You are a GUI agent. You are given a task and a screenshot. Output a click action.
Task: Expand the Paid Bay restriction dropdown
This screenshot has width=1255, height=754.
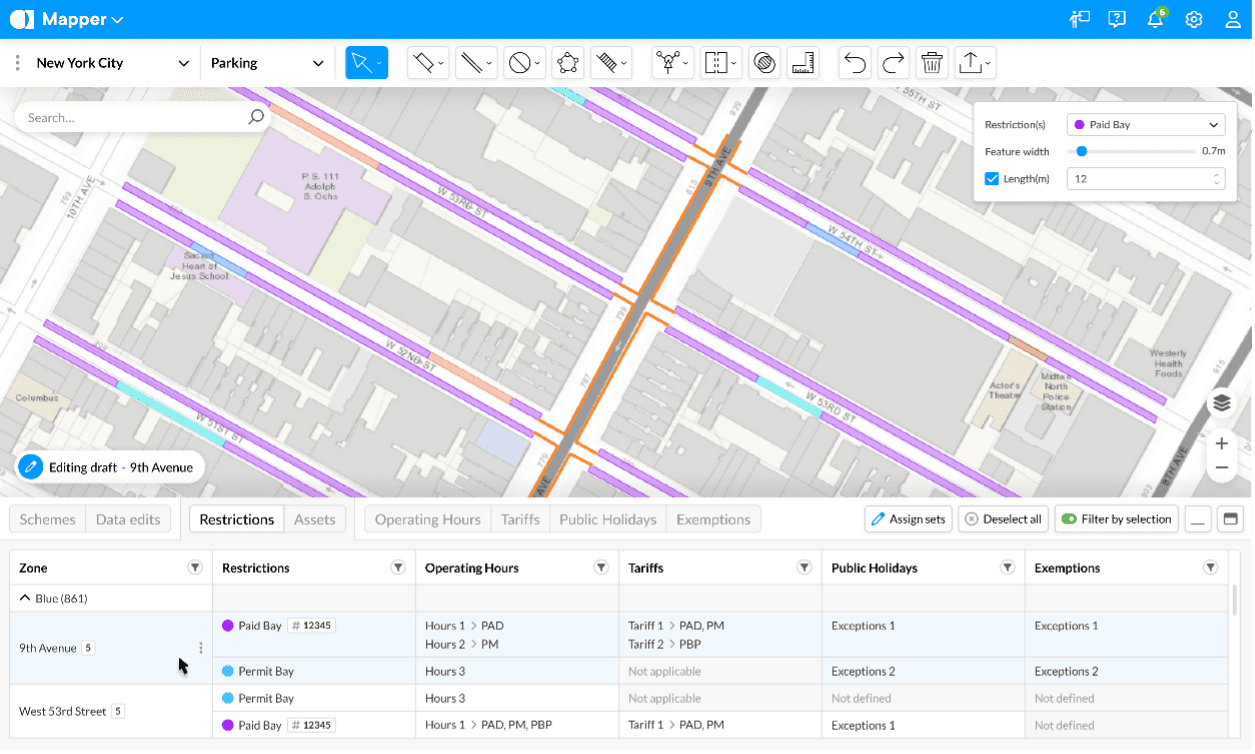pyautogui.click(x=1145, y=125)
